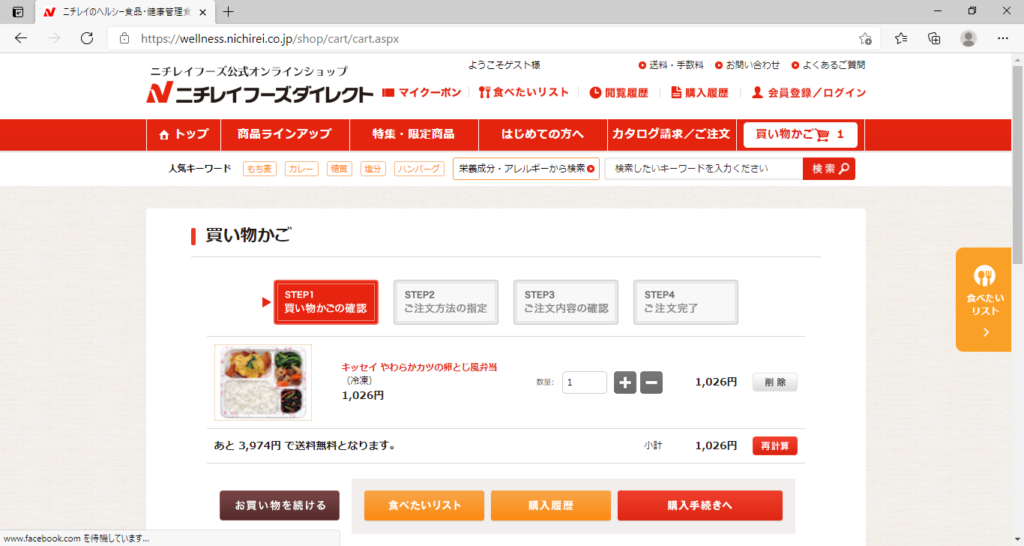Reload the page with the refresh icon

(x=87, y=39)
